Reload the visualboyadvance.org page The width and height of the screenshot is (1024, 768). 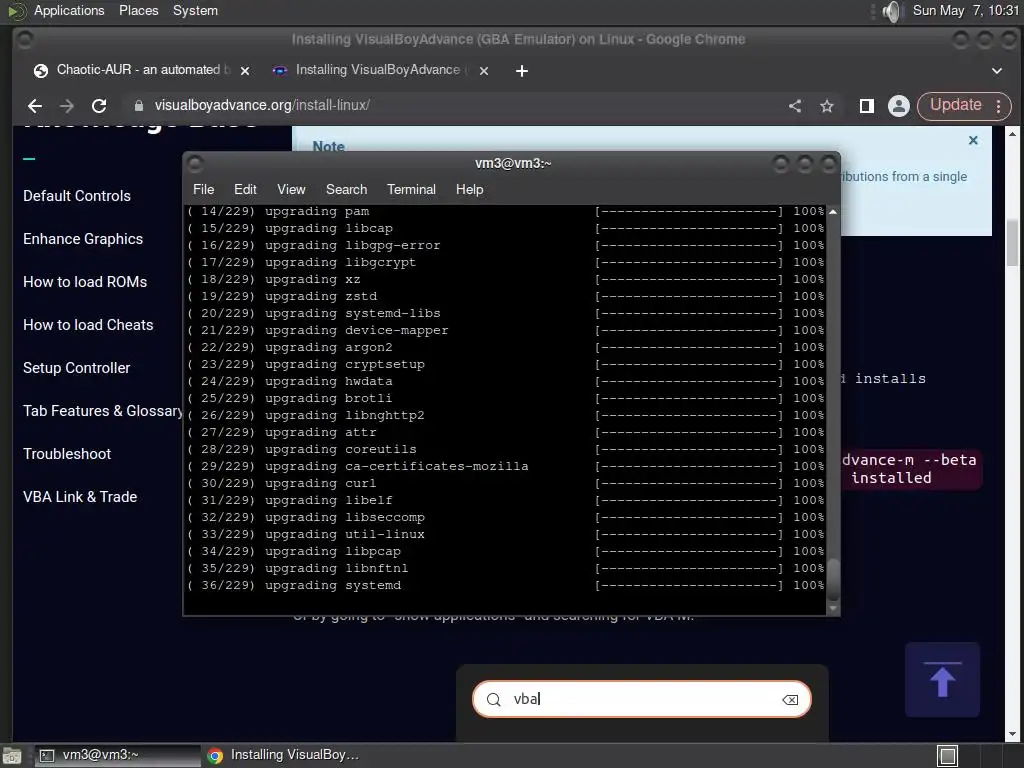point(99,106)
